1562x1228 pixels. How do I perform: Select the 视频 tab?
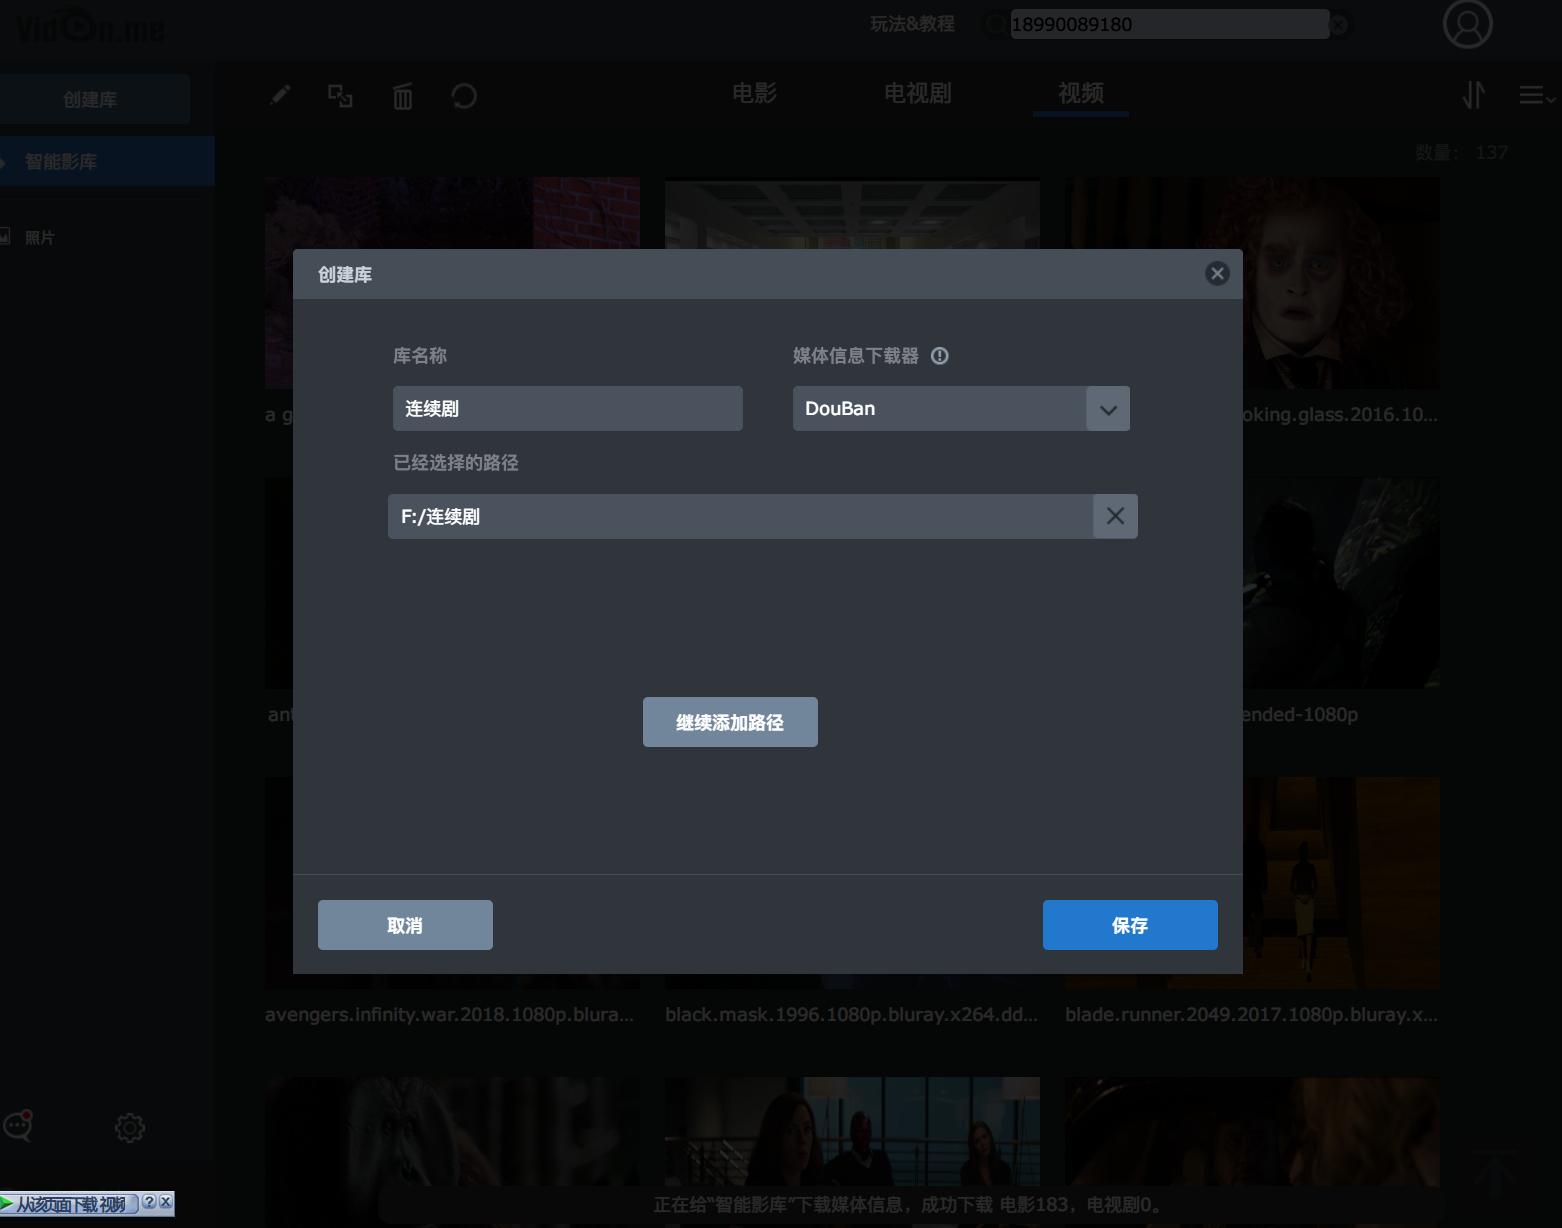[x=1081, y=93]
